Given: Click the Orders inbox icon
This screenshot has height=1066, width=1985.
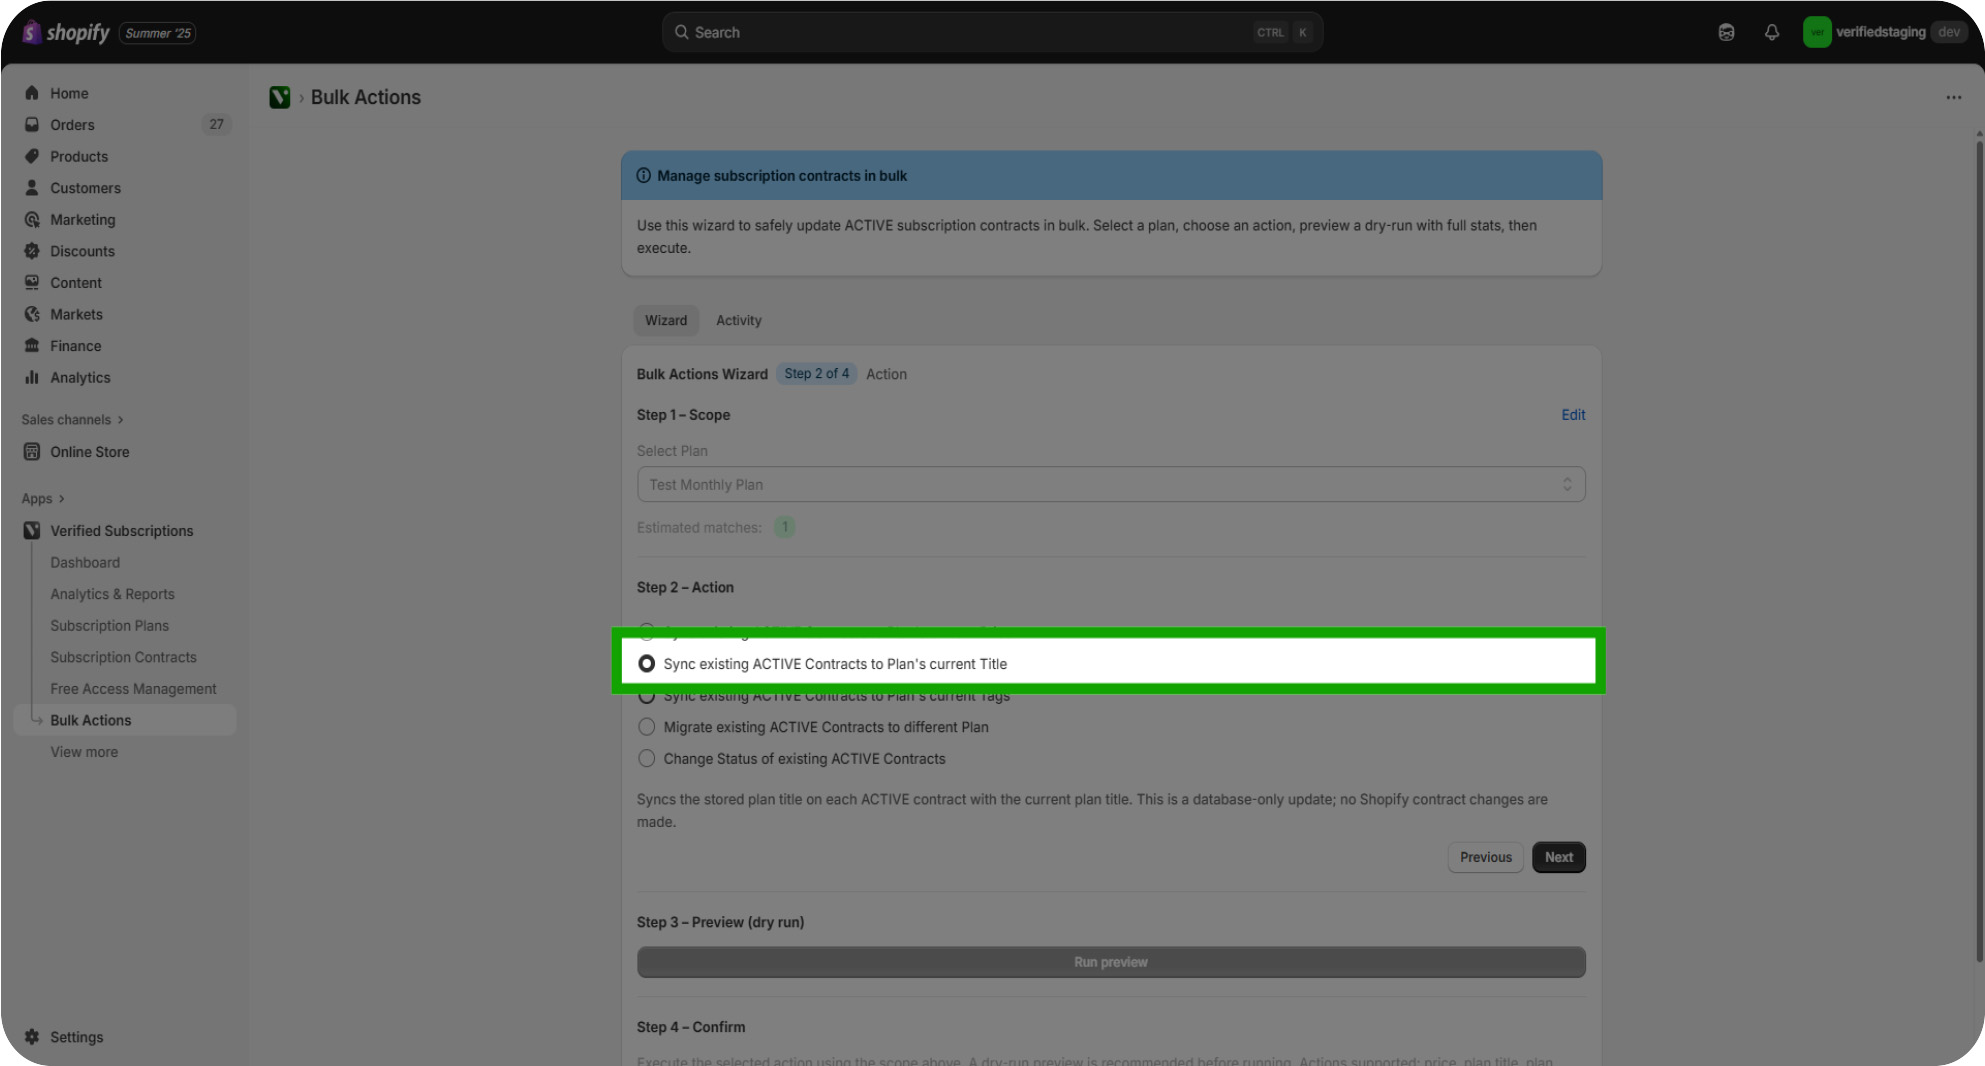Looking at the screenshot, I should pos(32,125).
